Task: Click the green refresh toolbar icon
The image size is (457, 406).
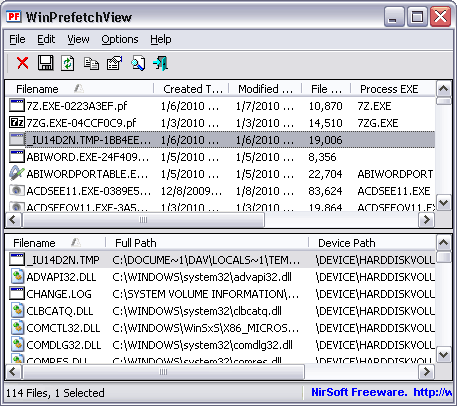Action: [68, 63]
